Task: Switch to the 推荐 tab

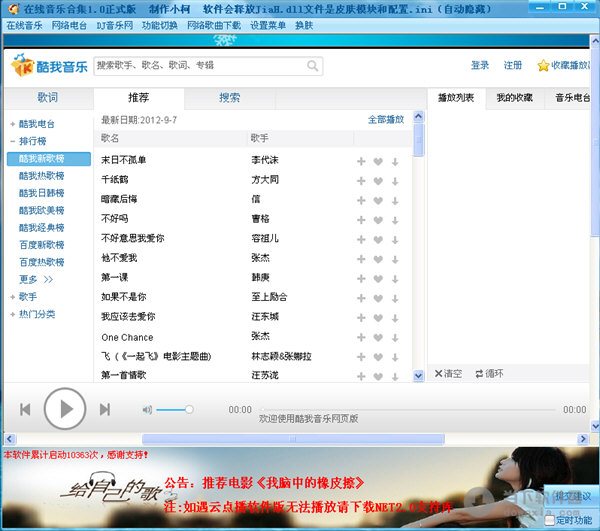Action: pos(139,98)
